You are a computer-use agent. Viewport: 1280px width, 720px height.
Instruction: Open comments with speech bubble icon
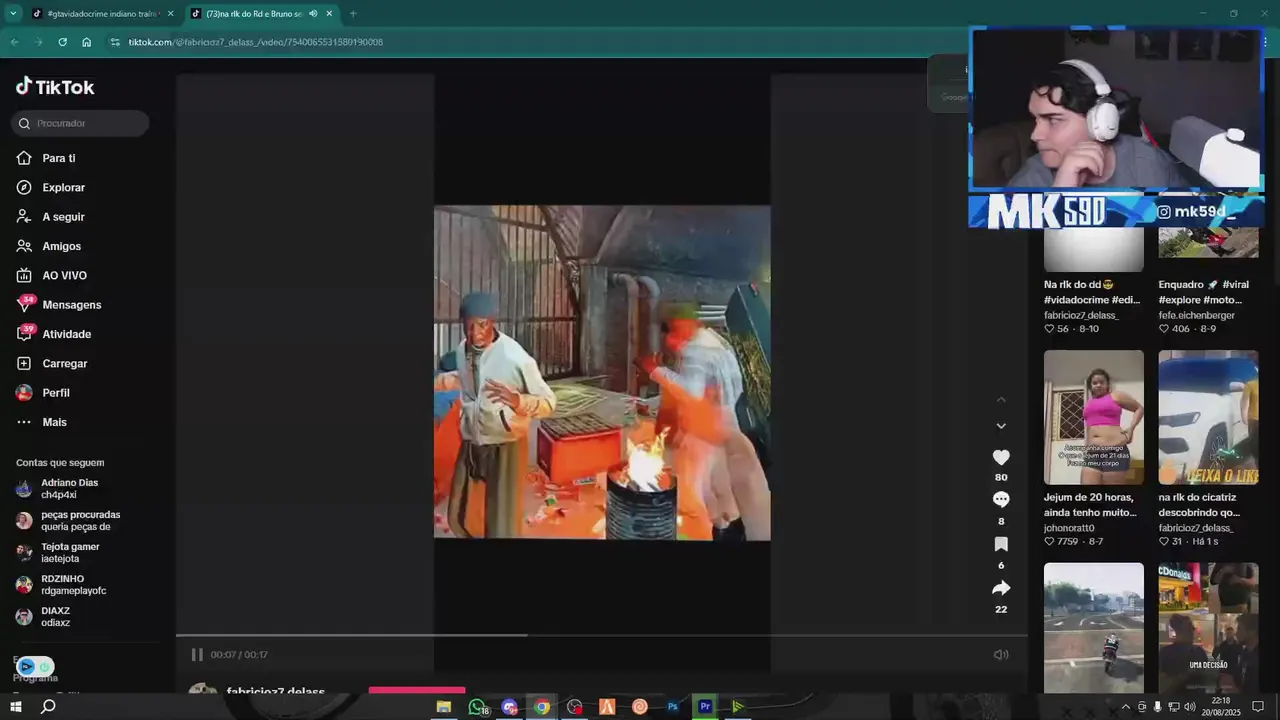1001,500
